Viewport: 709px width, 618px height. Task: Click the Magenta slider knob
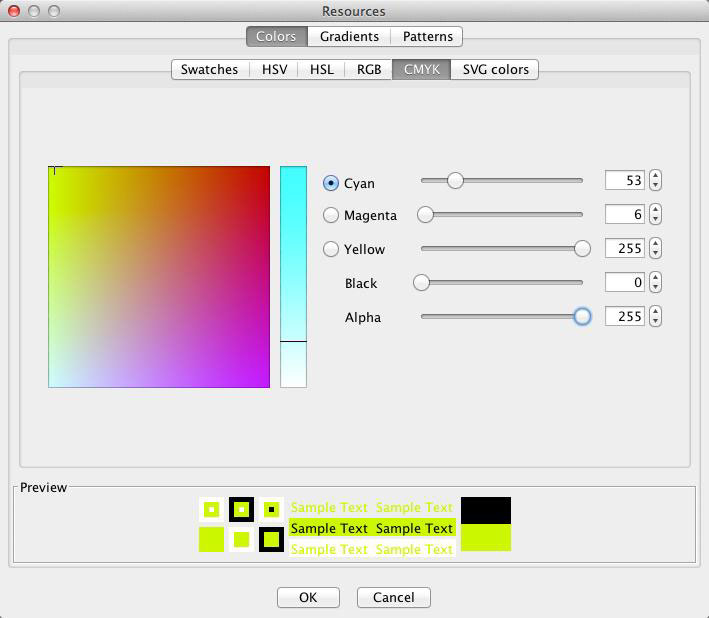[425, 214]
